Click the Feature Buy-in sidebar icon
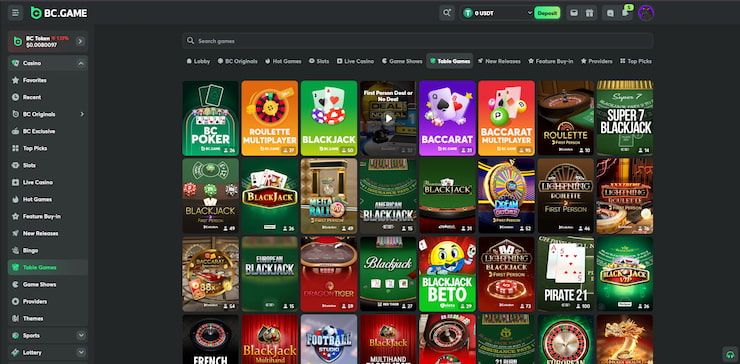 click(x=16, y=216)
